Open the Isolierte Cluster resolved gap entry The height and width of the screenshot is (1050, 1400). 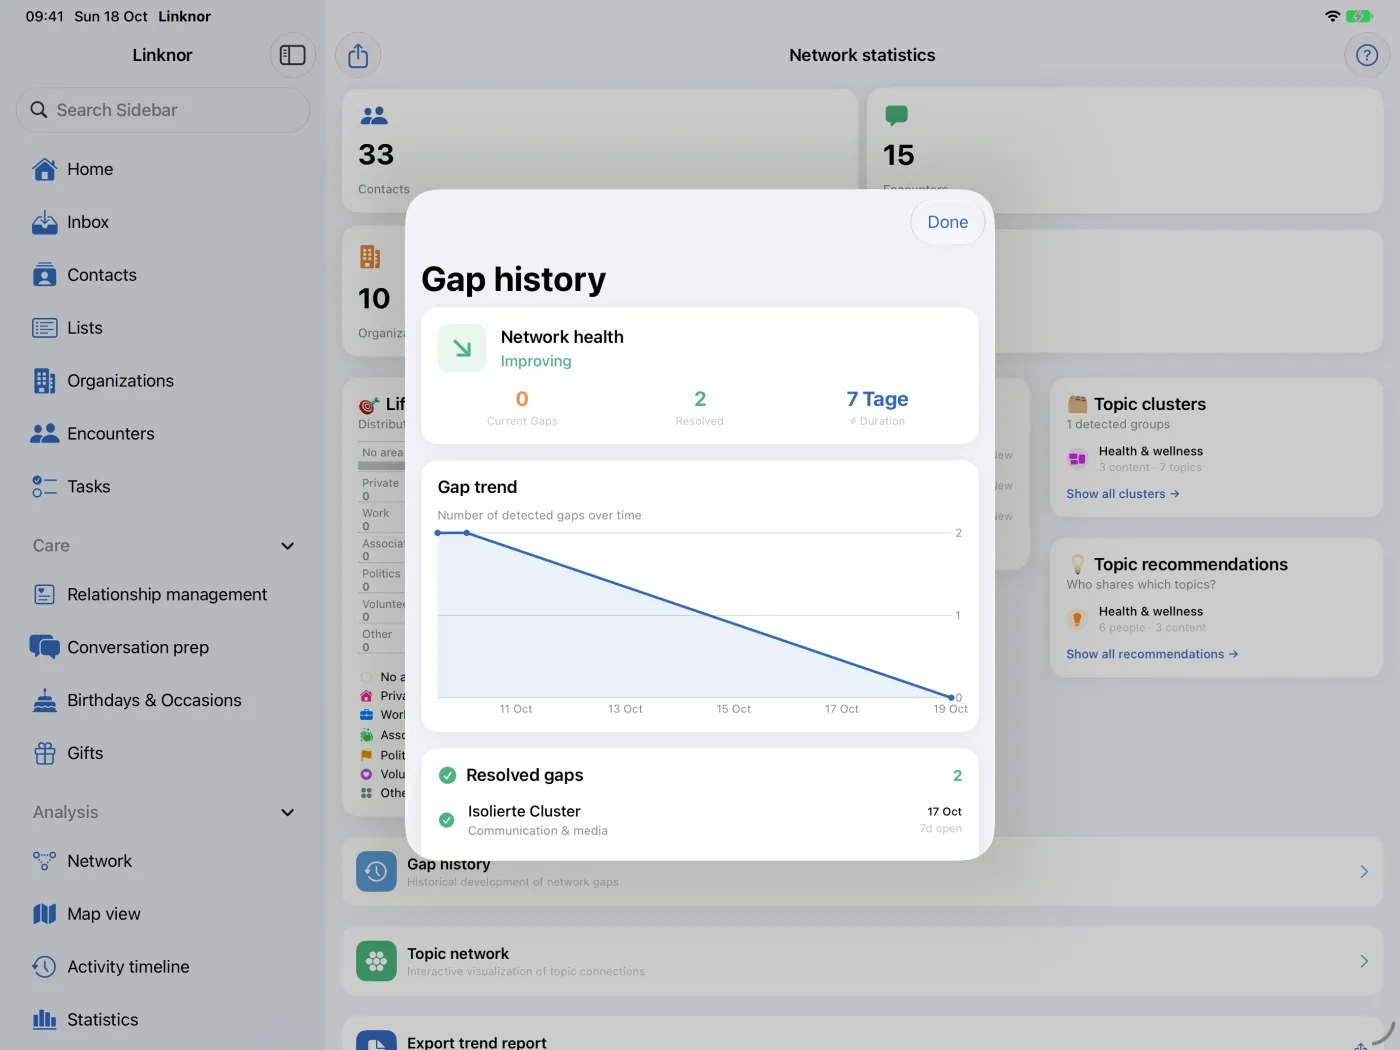700,820
